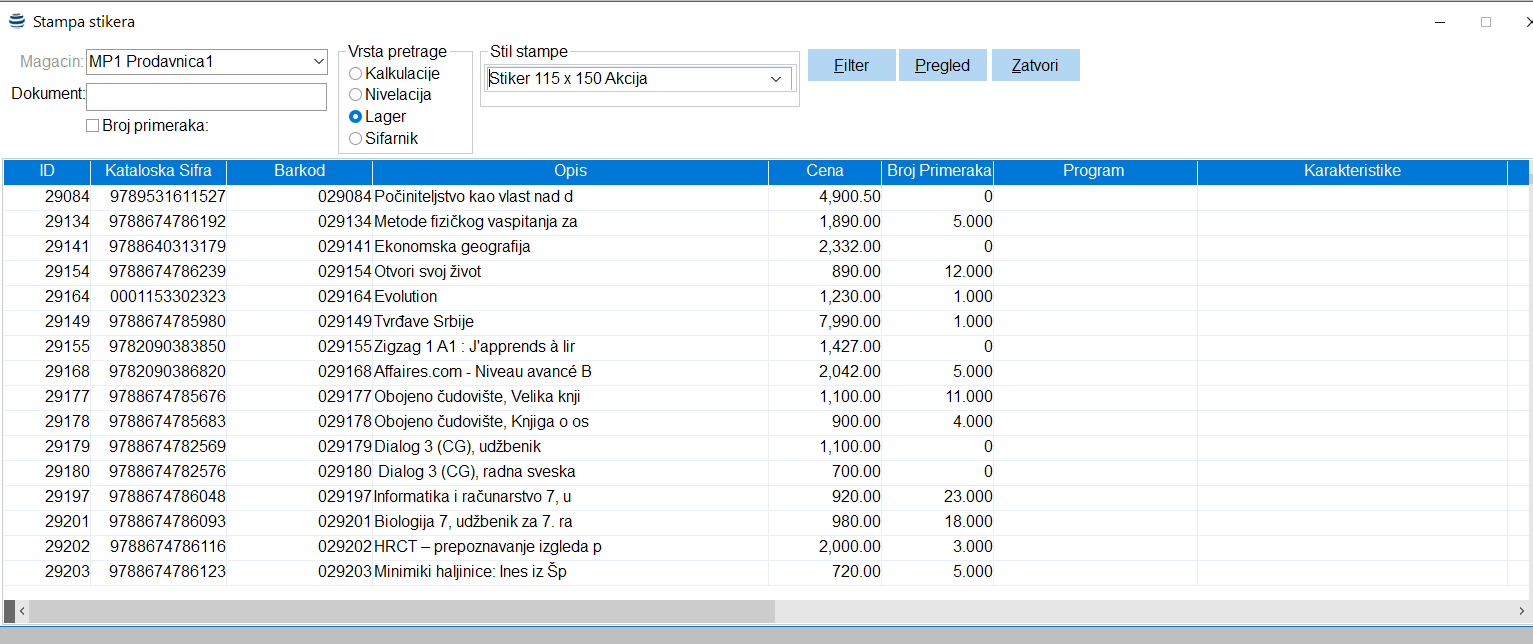Click the horizontal scrollbar left arrow
The height and width of the screenshot is (644, 1533).
click(x=21, y=610)
